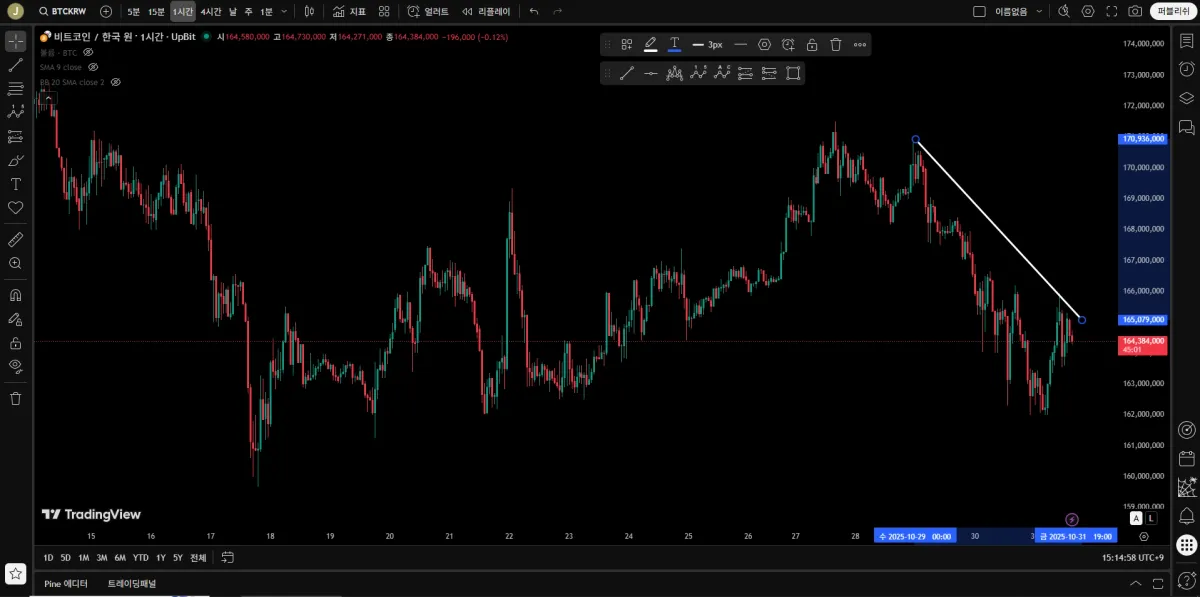Remove drawings with left sidebar trash icon
1200x597 pixels.
click(15, 398)
